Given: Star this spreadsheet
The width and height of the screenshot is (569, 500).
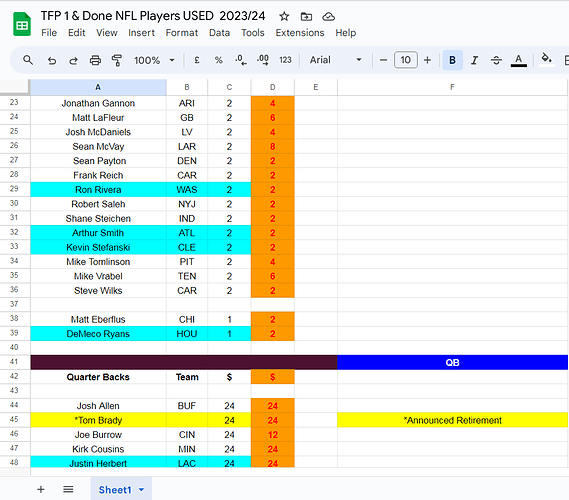Looking at the screenshot, I should tap(284, 16).
